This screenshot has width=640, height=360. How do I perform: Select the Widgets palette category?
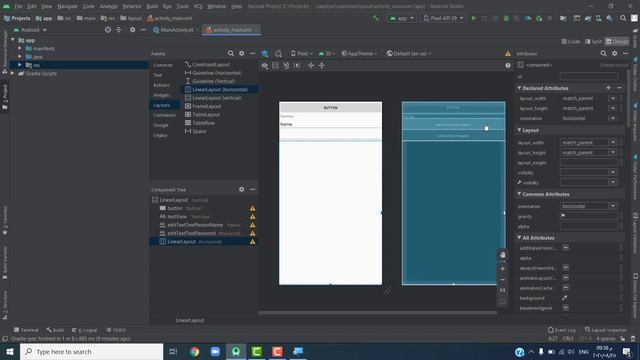tap(162, 95)
